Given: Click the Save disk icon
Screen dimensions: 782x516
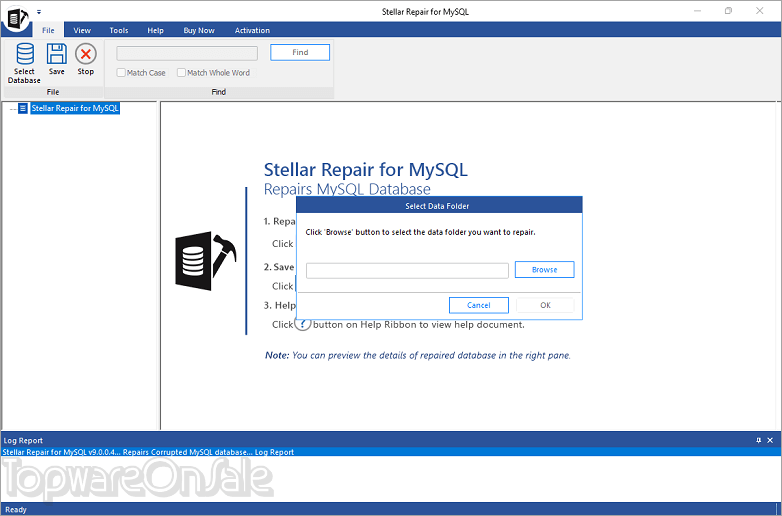Looking at the screenshot, I should pyautogui.click(x=57, y=54).
